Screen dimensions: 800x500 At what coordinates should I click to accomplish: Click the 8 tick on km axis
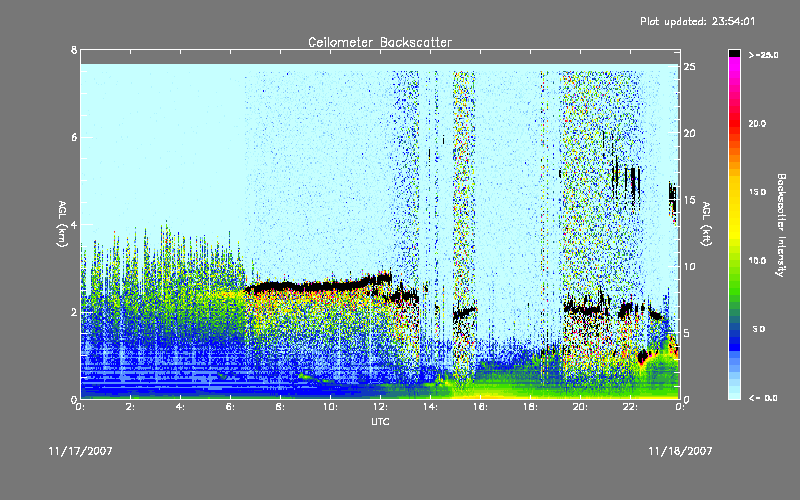[x=74, y=50]
